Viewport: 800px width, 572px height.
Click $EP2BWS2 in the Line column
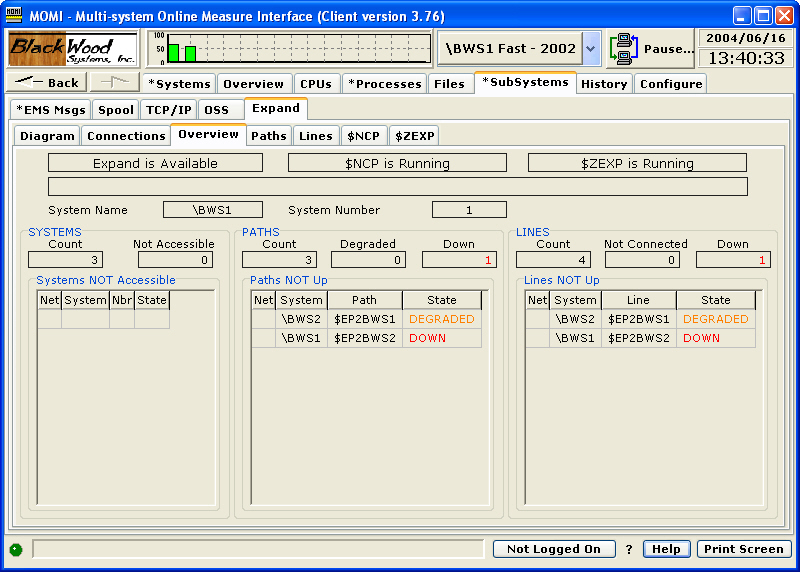[x=638, y=338]
